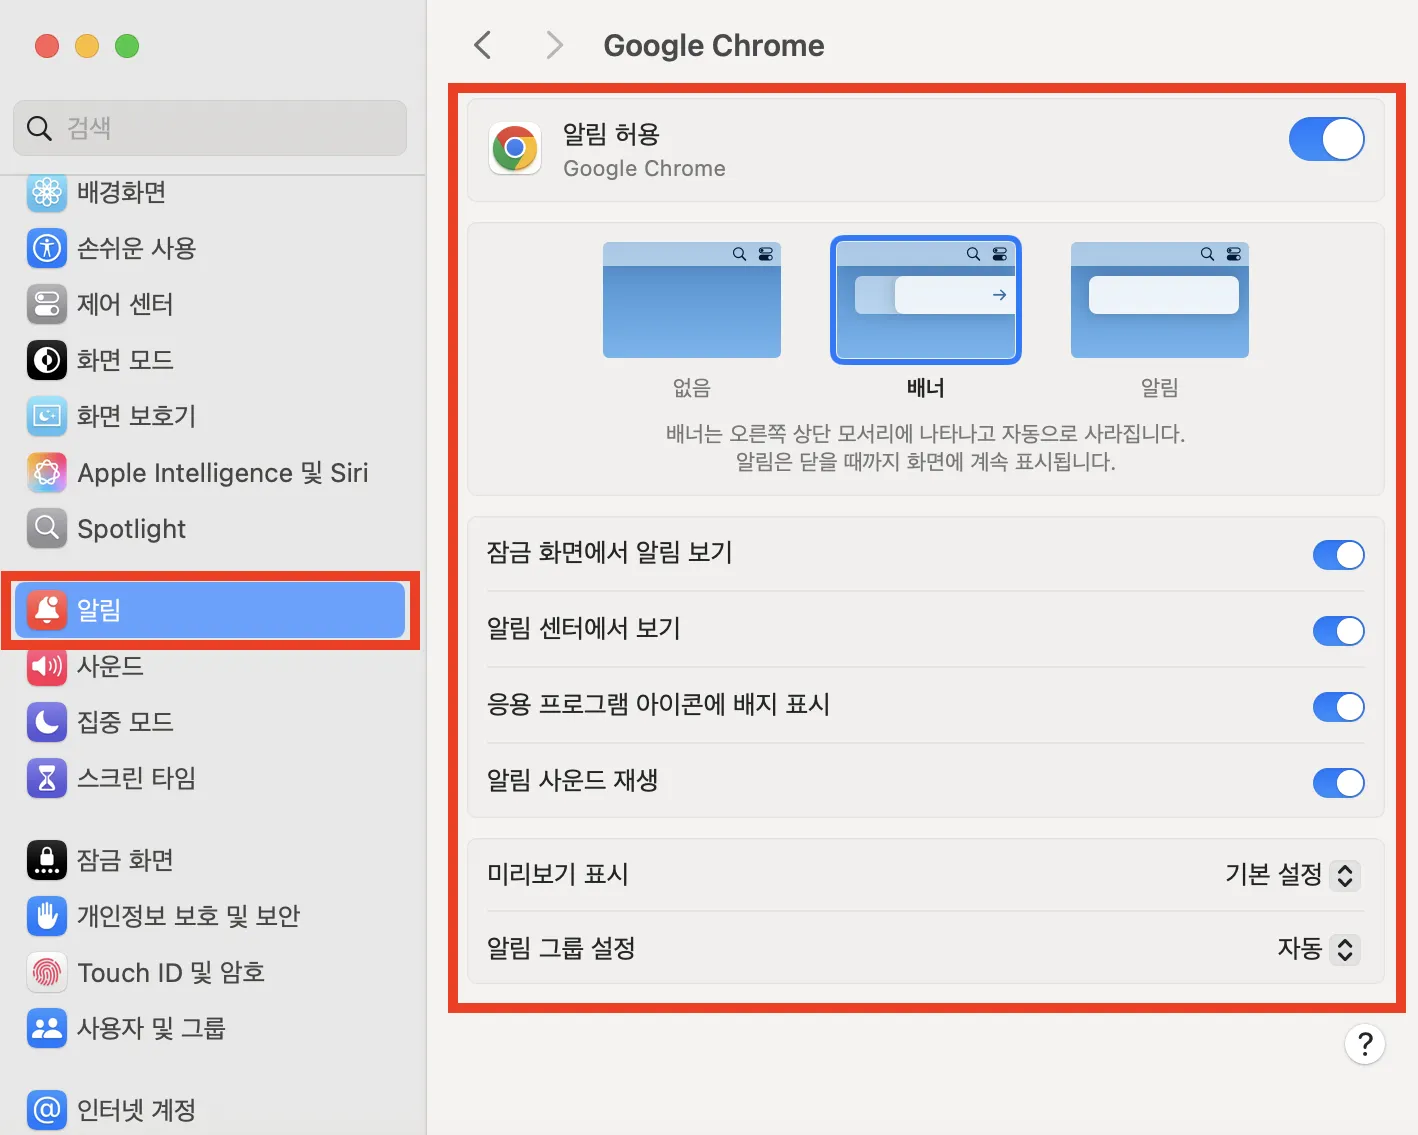Click the 알림 bell icon in the sidebar
This screenshot has height=1135, width=1418.
coord(47,610)
